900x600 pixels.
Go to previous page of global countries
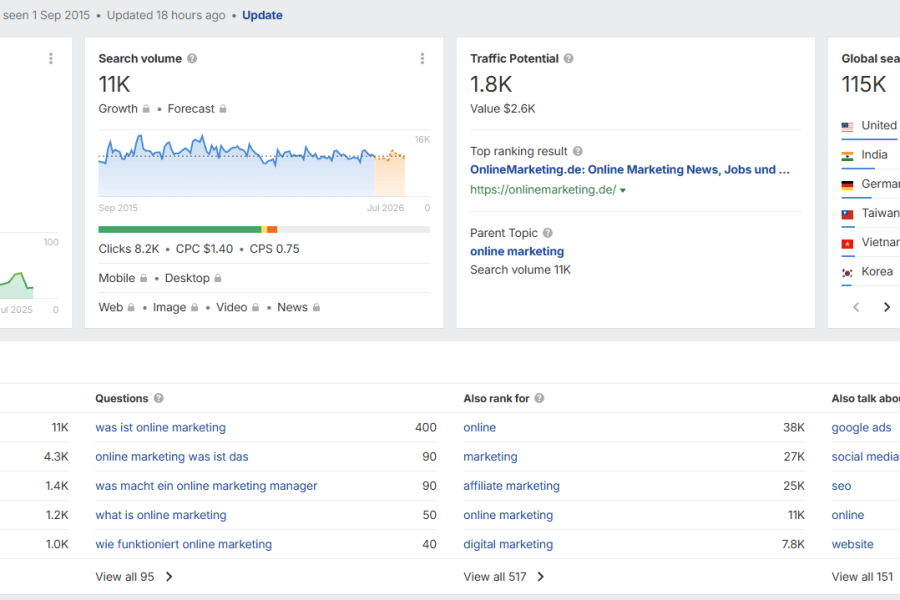point(856,307)
